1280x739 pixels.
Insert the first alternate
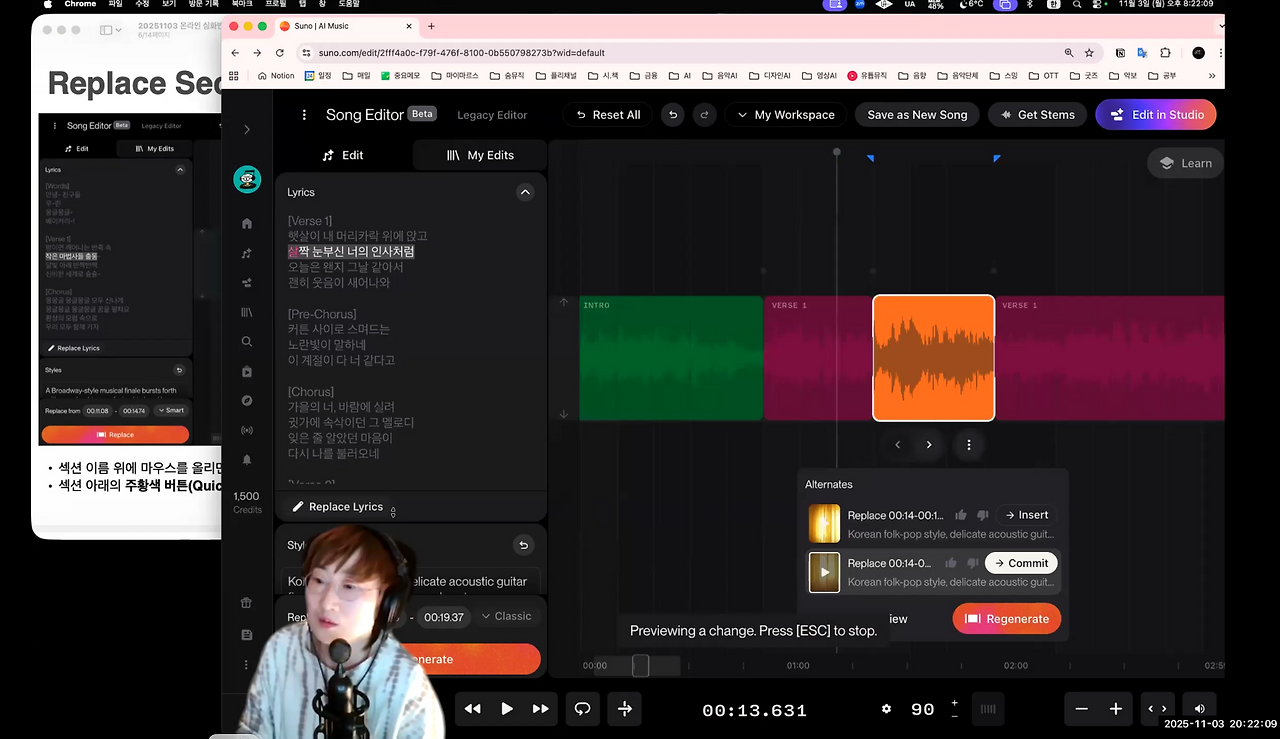click(1026, 515)
